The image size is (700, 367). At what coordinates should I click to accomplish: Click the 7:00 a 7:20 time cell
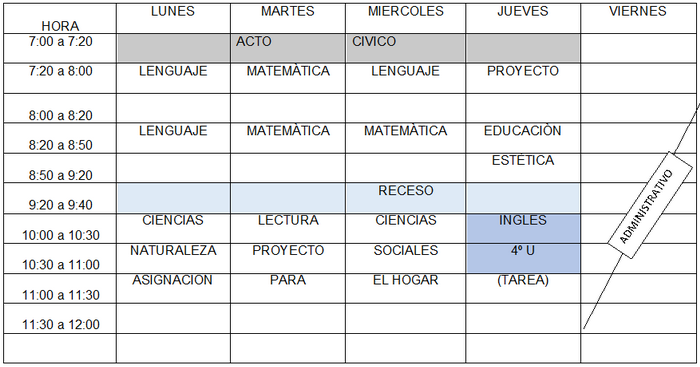[x=60, y=48]
